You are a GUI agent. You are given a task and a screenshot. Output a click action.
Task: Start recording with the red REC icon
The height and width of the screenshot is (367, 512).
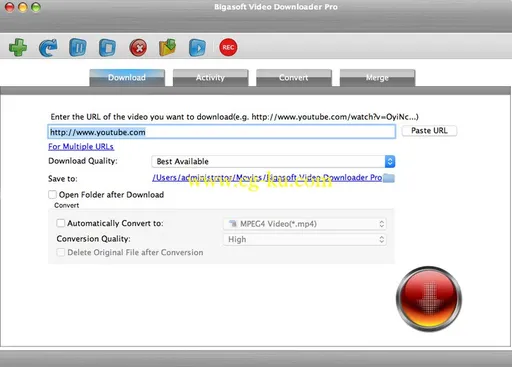[x=228, y=47]
